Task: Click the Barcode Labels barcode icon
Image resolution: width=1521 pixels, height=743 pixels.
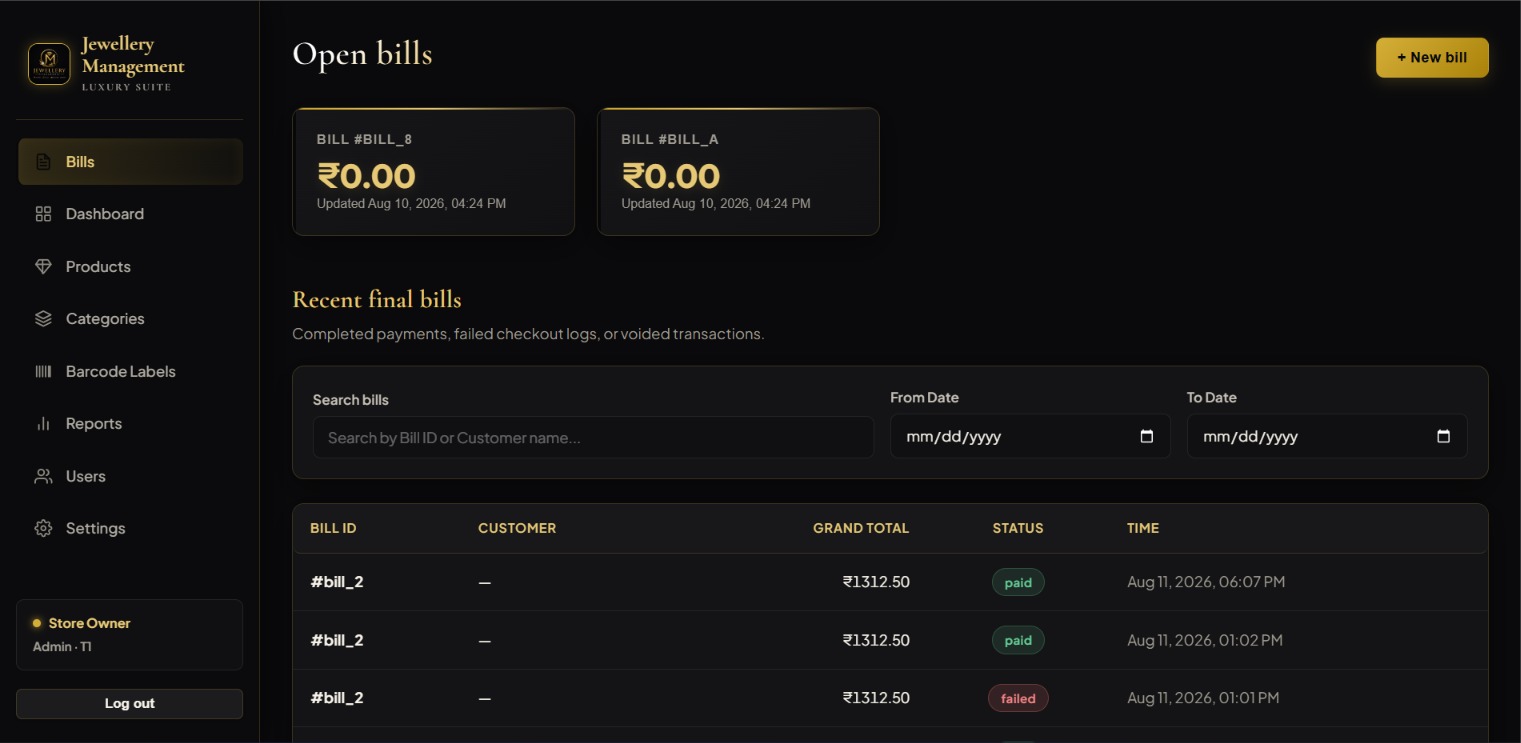Action: [x=43, y=372]
